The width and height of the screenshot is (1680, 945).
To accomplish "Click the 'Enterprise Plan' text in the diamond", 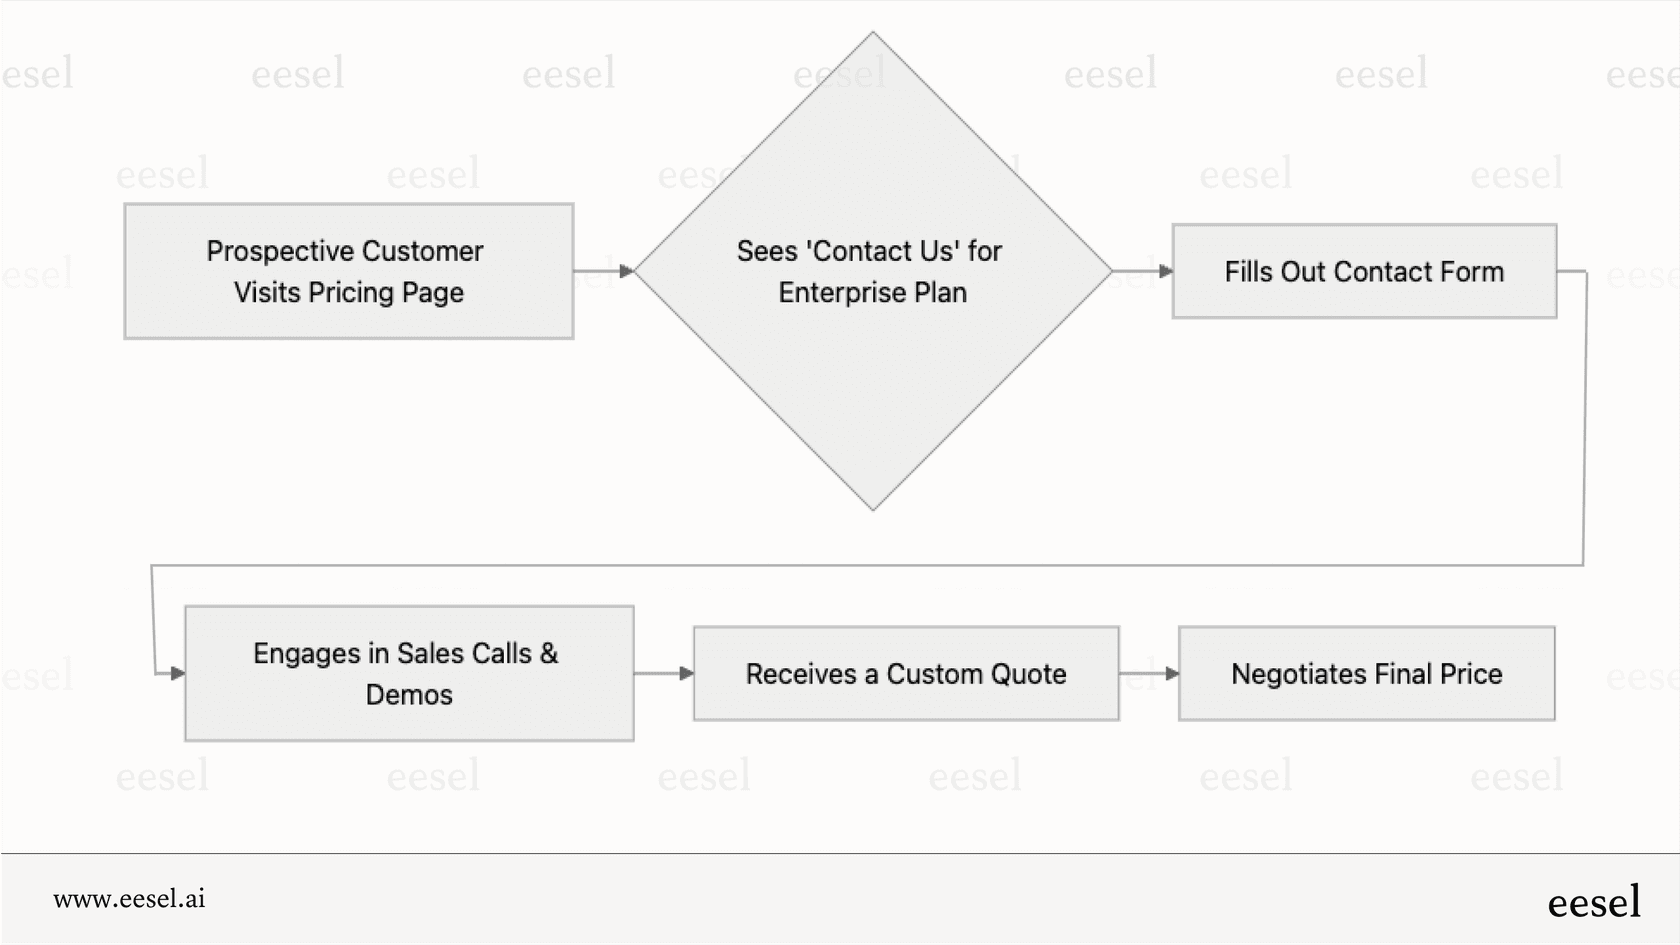I will tap(872, 293).
